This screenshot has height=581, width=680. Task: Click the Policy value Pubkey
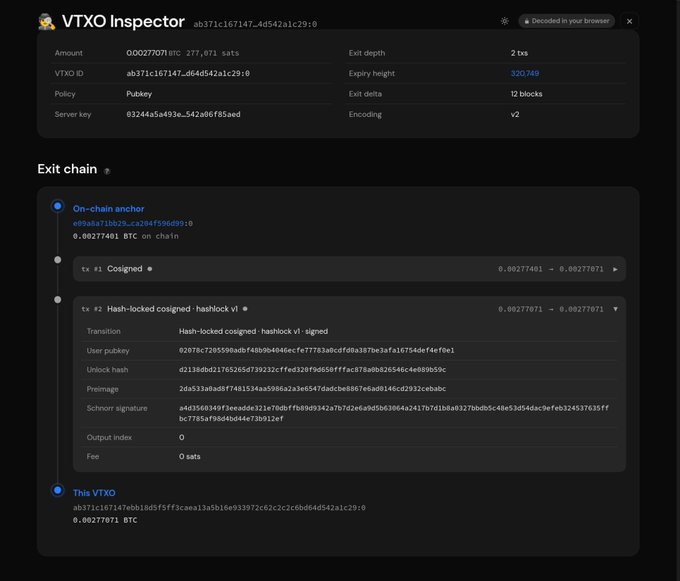(x=139, y=94)
